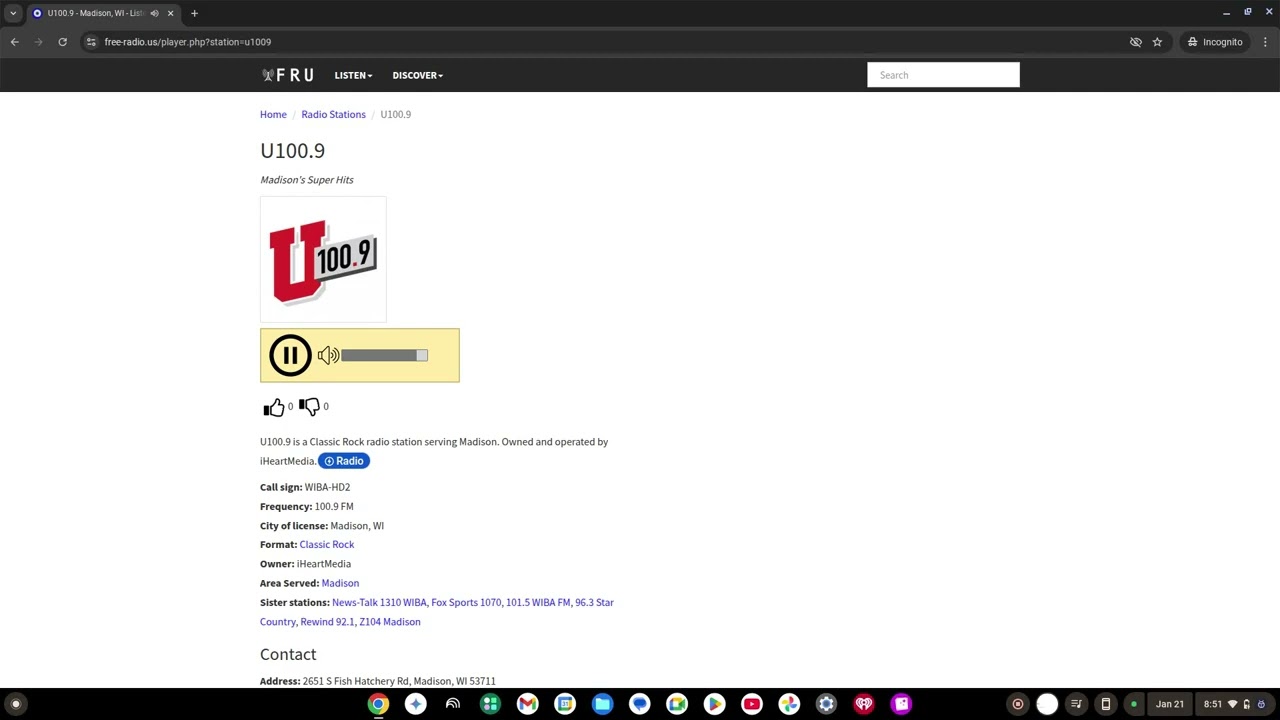Reload the current page
The width and height of the screenshot is (1280, 720).
[62, 42]
